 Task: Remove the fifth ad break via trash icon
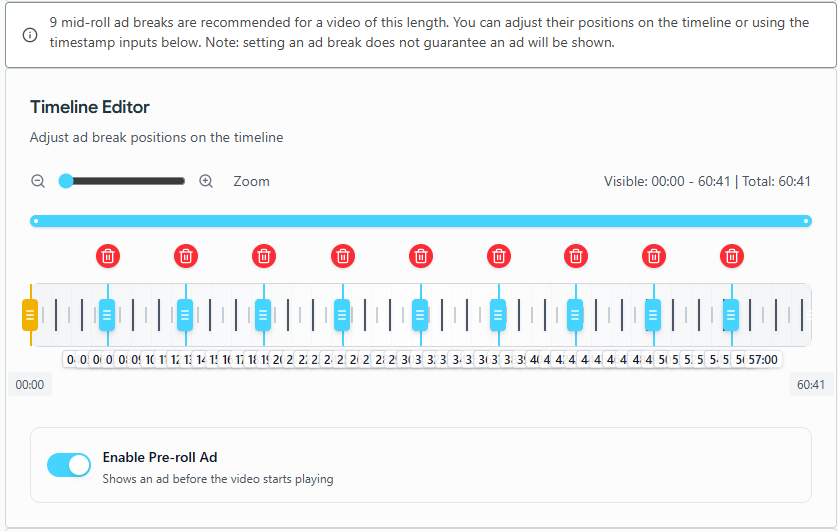(x=421, y=256)
